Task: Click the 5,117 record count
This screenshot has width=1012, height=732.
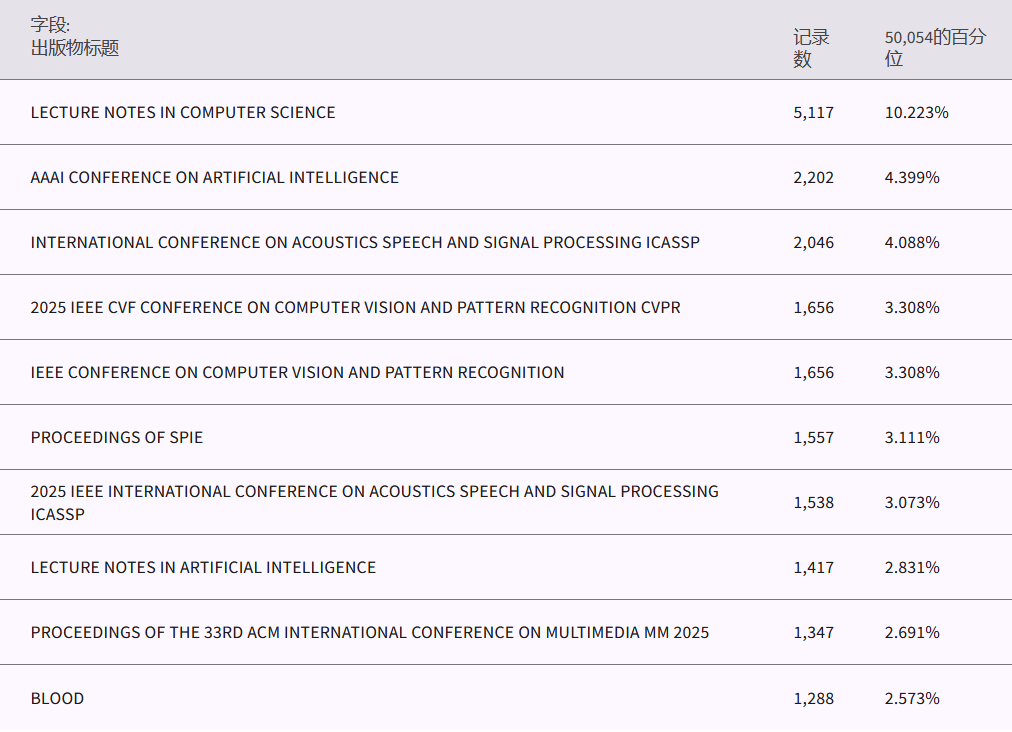Action: coord(813,113)
